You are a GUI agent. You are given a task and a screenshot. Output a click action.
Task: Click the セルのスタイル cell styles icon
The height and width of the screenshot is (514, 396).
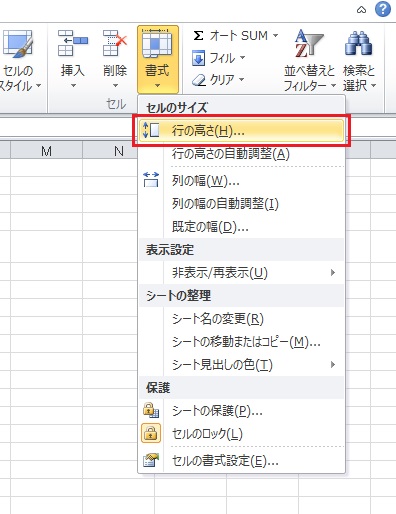pos(18,45)
